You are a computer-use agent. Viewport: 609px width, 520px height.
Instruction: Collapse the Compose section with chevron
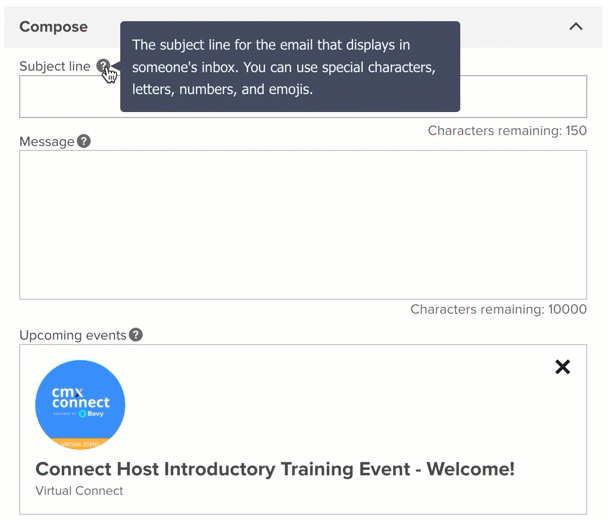coord(576,26)
